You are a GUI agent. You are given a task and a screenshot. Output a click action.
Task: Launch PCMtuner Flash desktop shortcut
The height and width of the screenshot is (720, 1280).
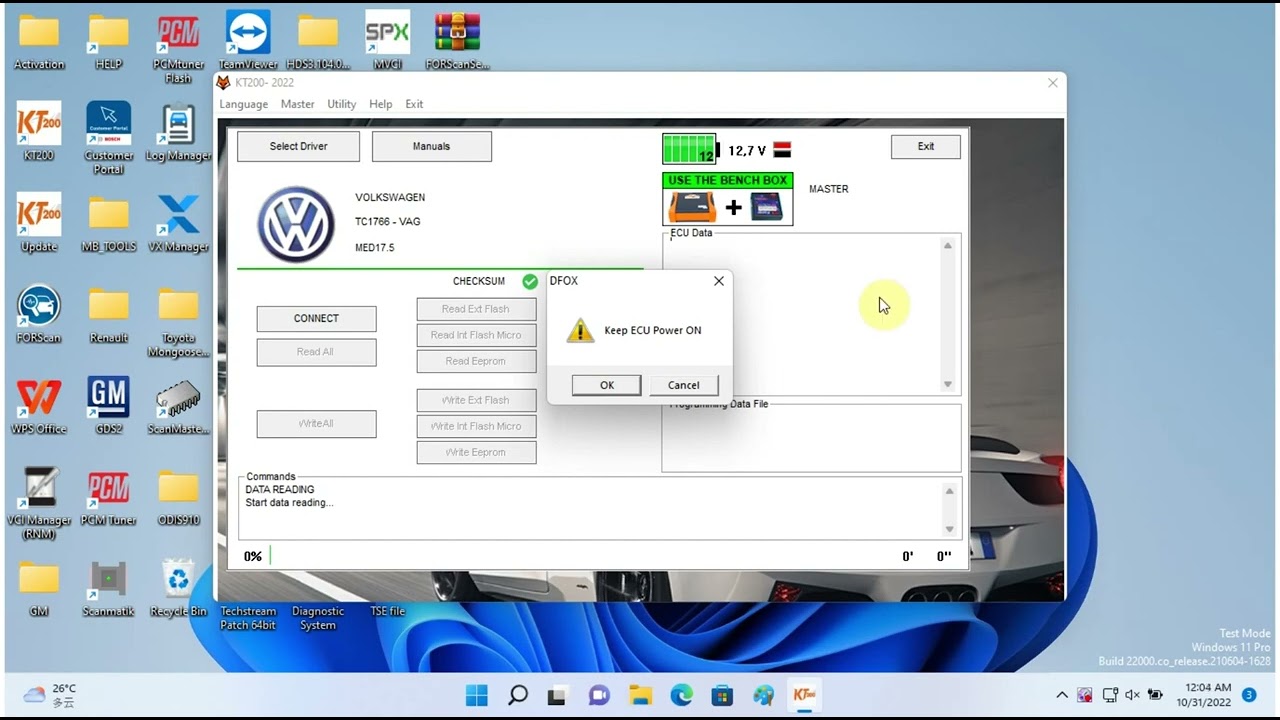click(178, 48)
